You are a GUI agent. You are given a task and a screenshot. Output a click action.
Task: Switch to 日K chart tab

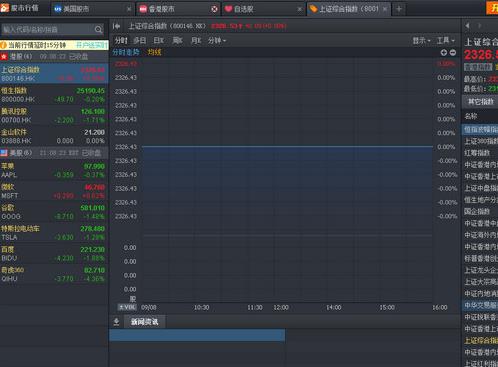pos(158,41)
